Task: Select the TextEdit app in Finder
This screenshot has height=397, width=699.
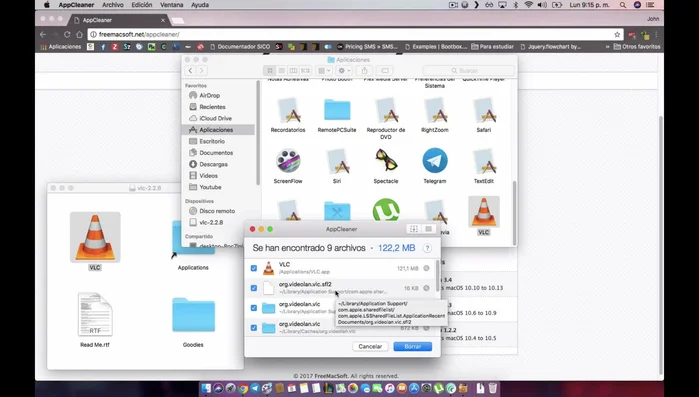Action: point(484,161)
